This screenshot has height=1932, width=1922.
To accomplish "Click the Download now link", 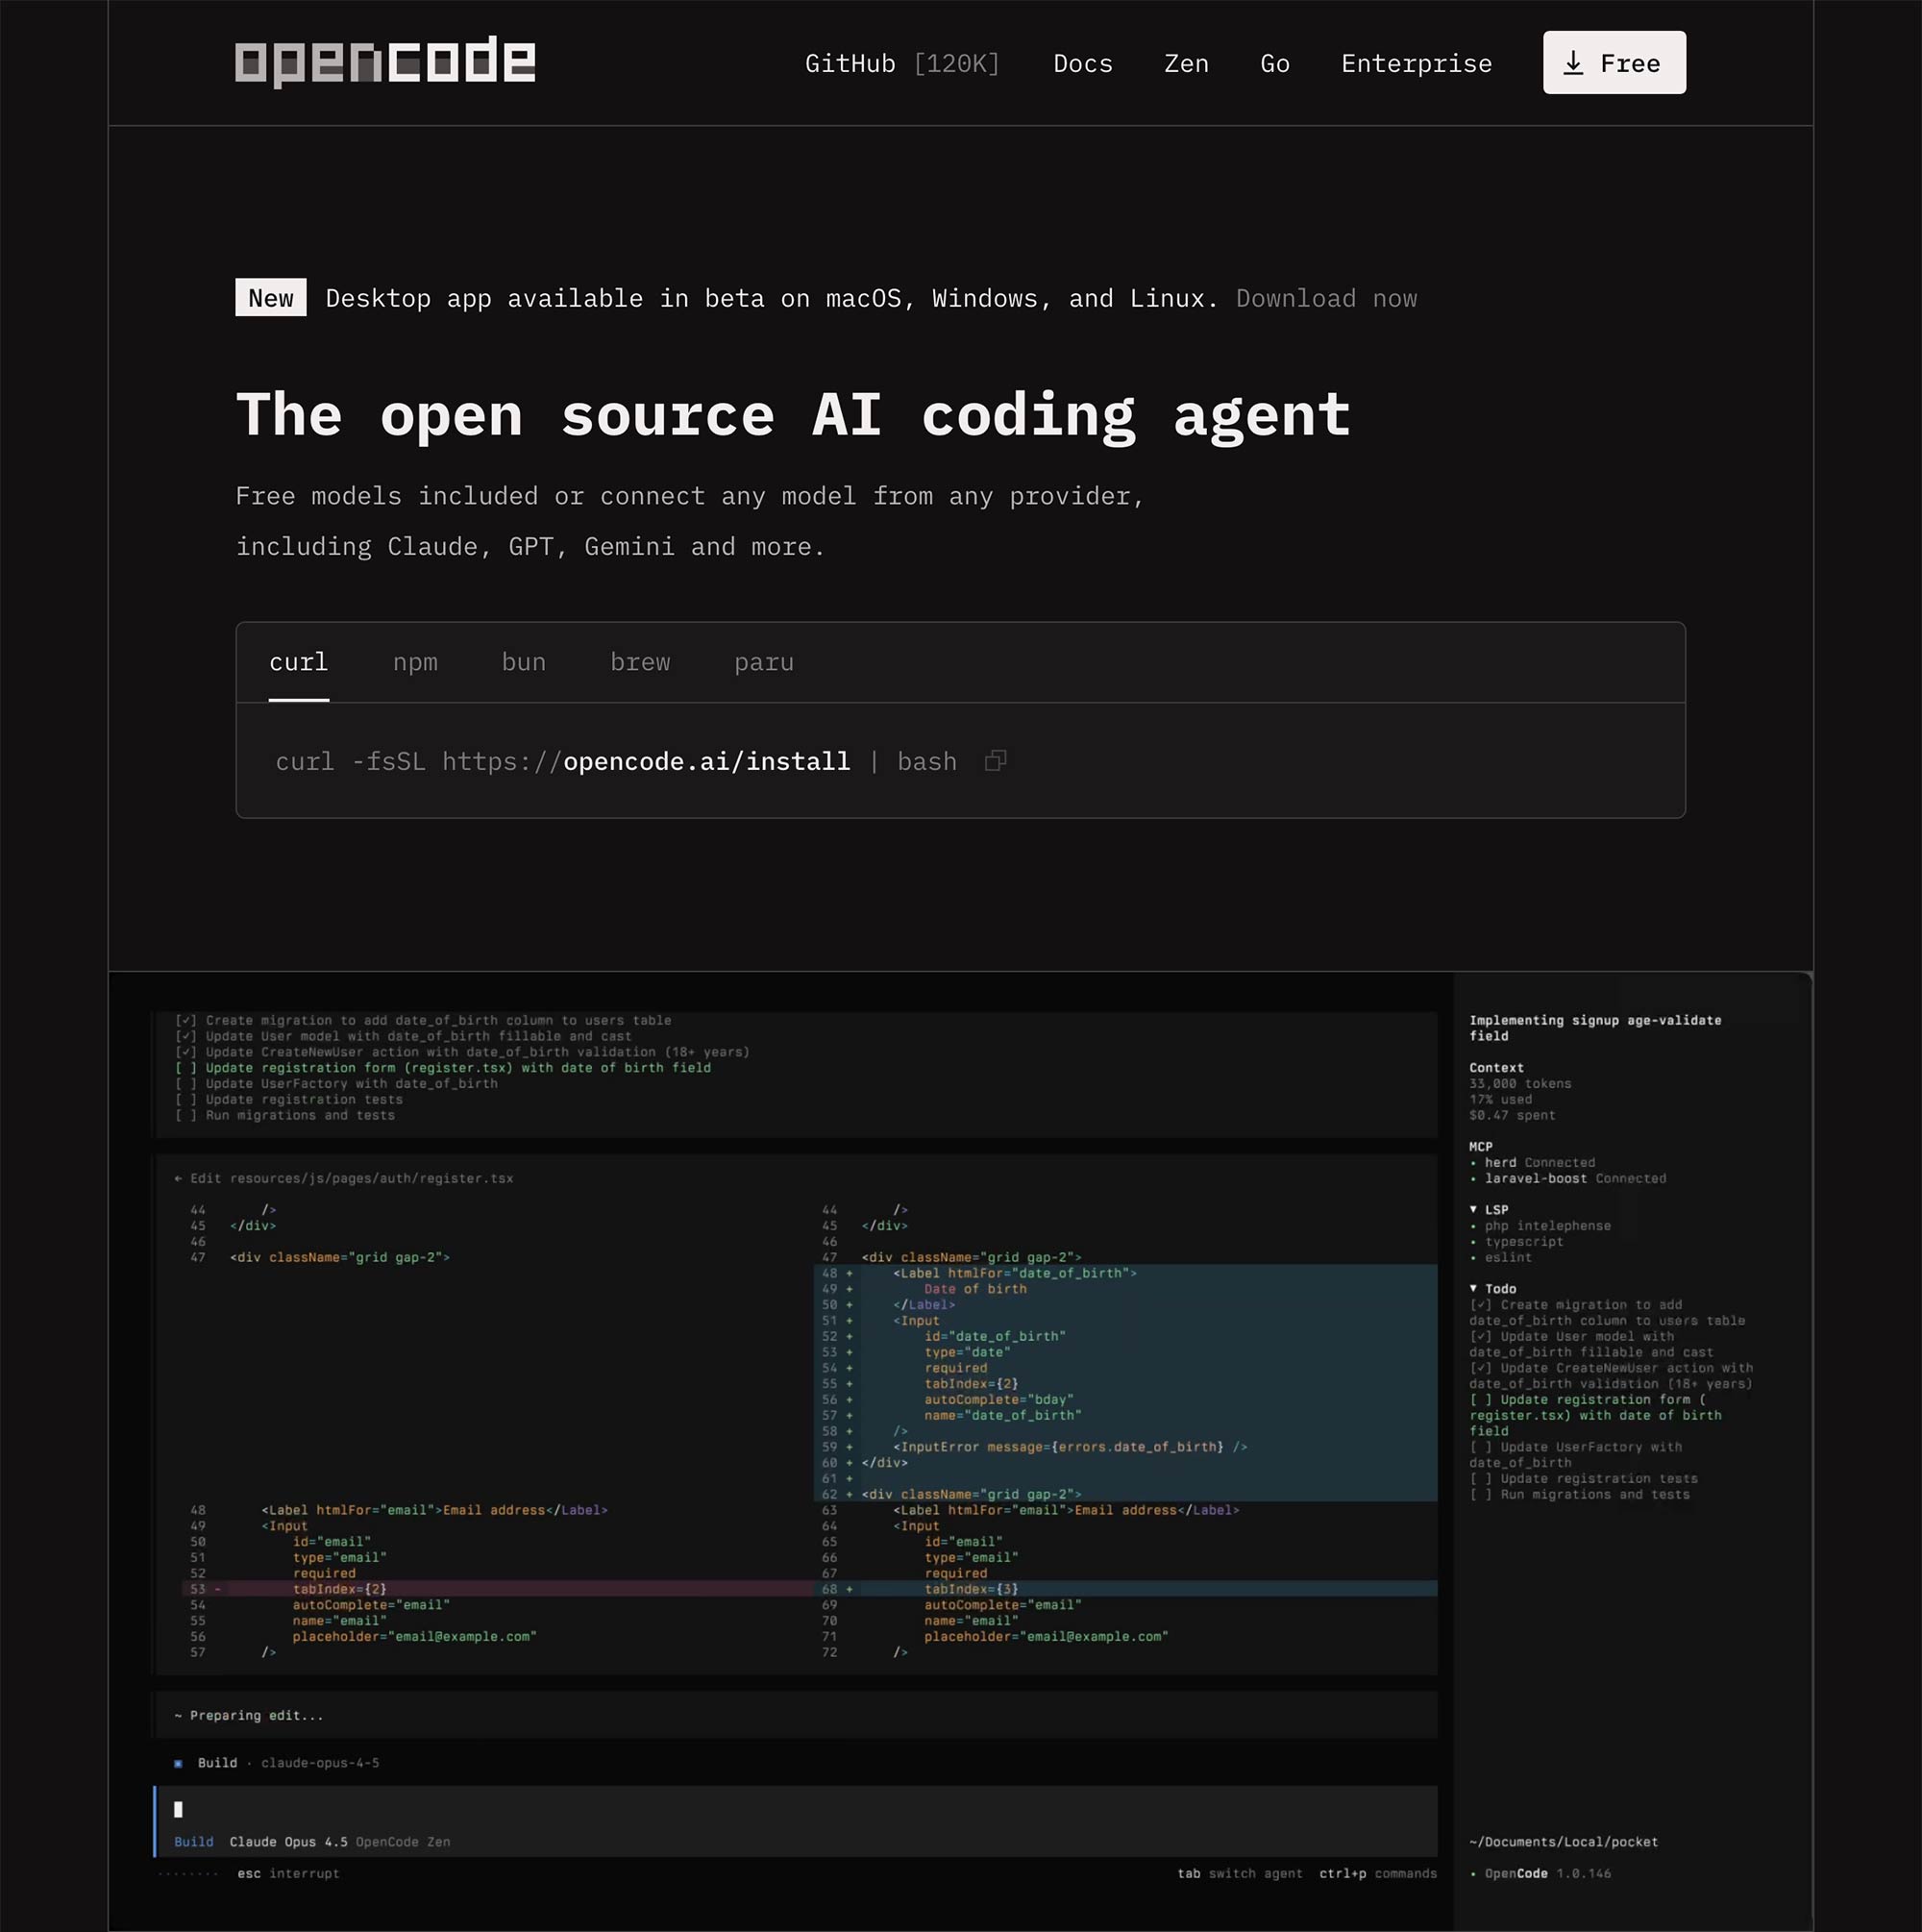I will coord(1326,299).
